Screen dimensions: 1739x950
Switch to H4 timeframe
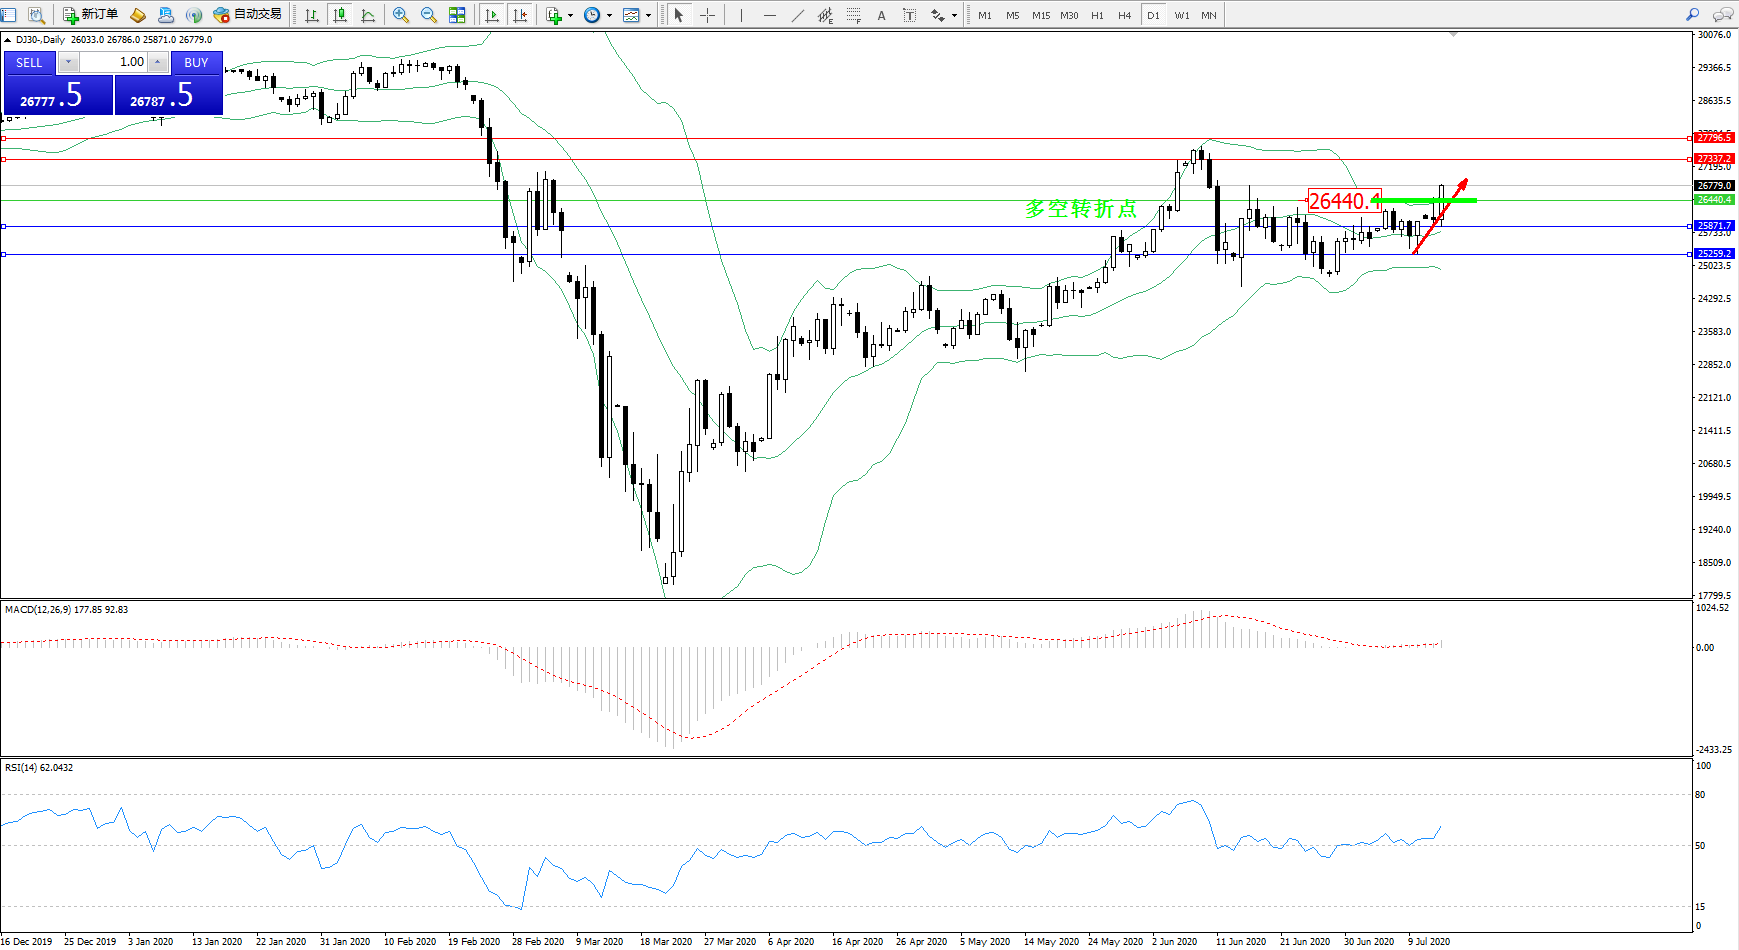point(1125,15)
